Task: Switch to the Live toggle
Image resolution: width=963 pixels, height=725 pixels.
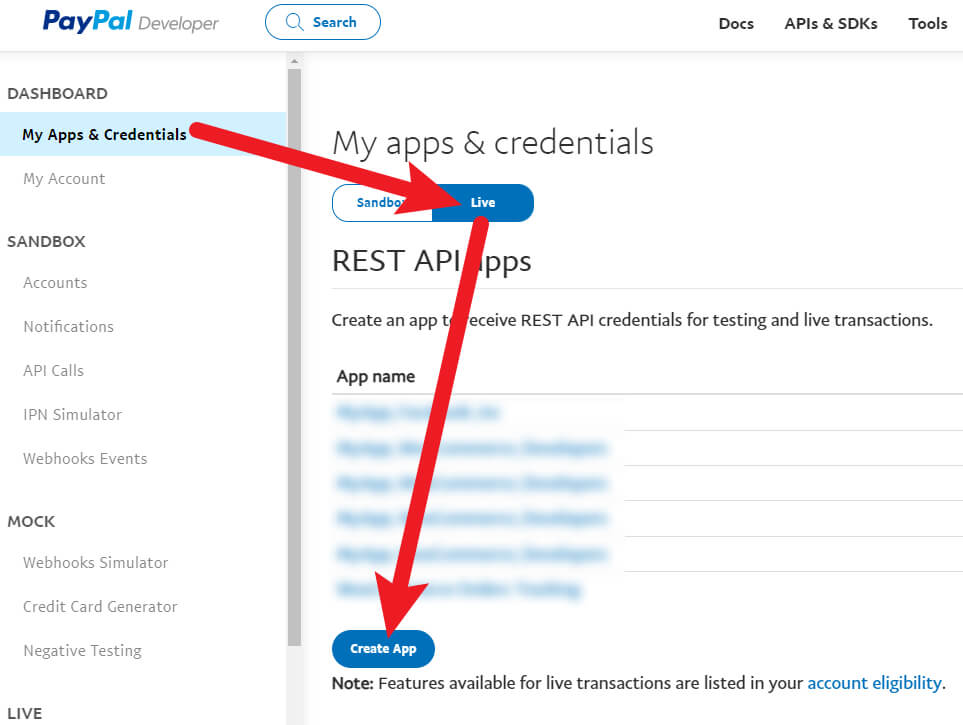Action: 483,203
